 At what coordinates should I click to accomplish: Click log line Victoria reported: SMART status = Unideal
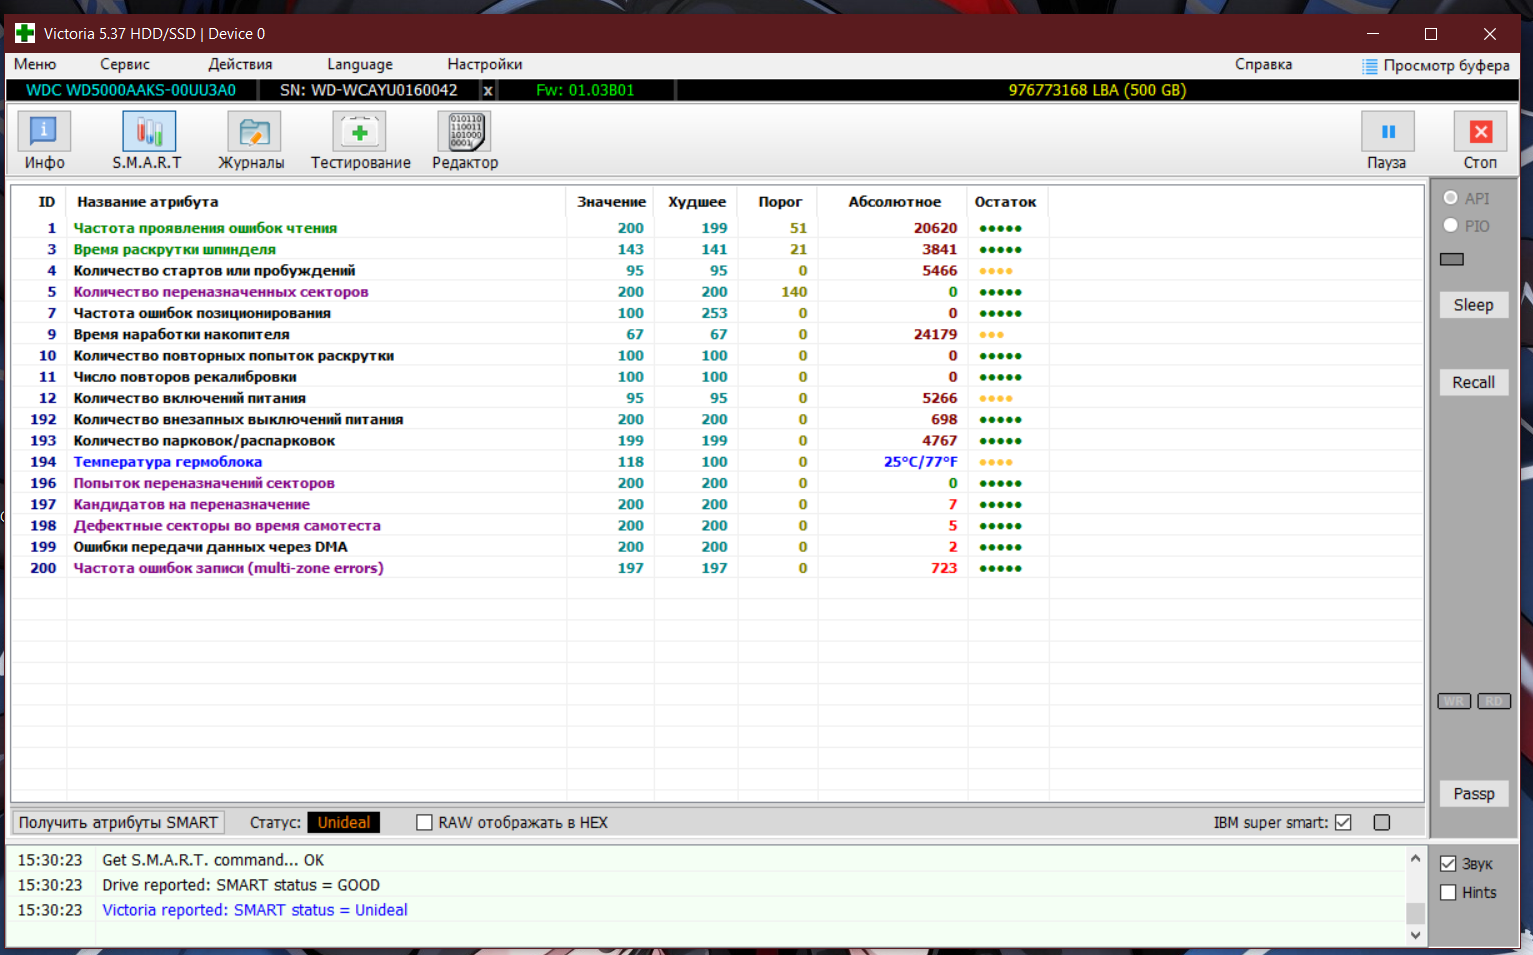(x=255, y=910)
